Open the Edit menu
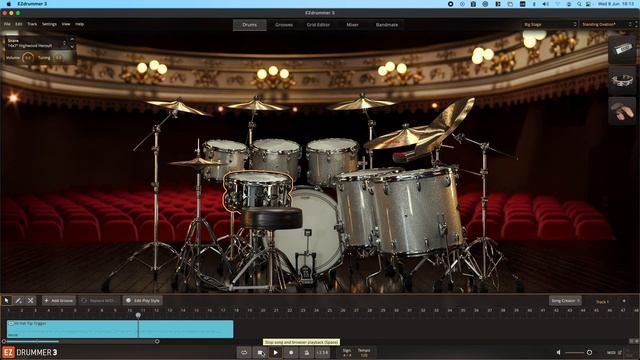 [19, 24]
